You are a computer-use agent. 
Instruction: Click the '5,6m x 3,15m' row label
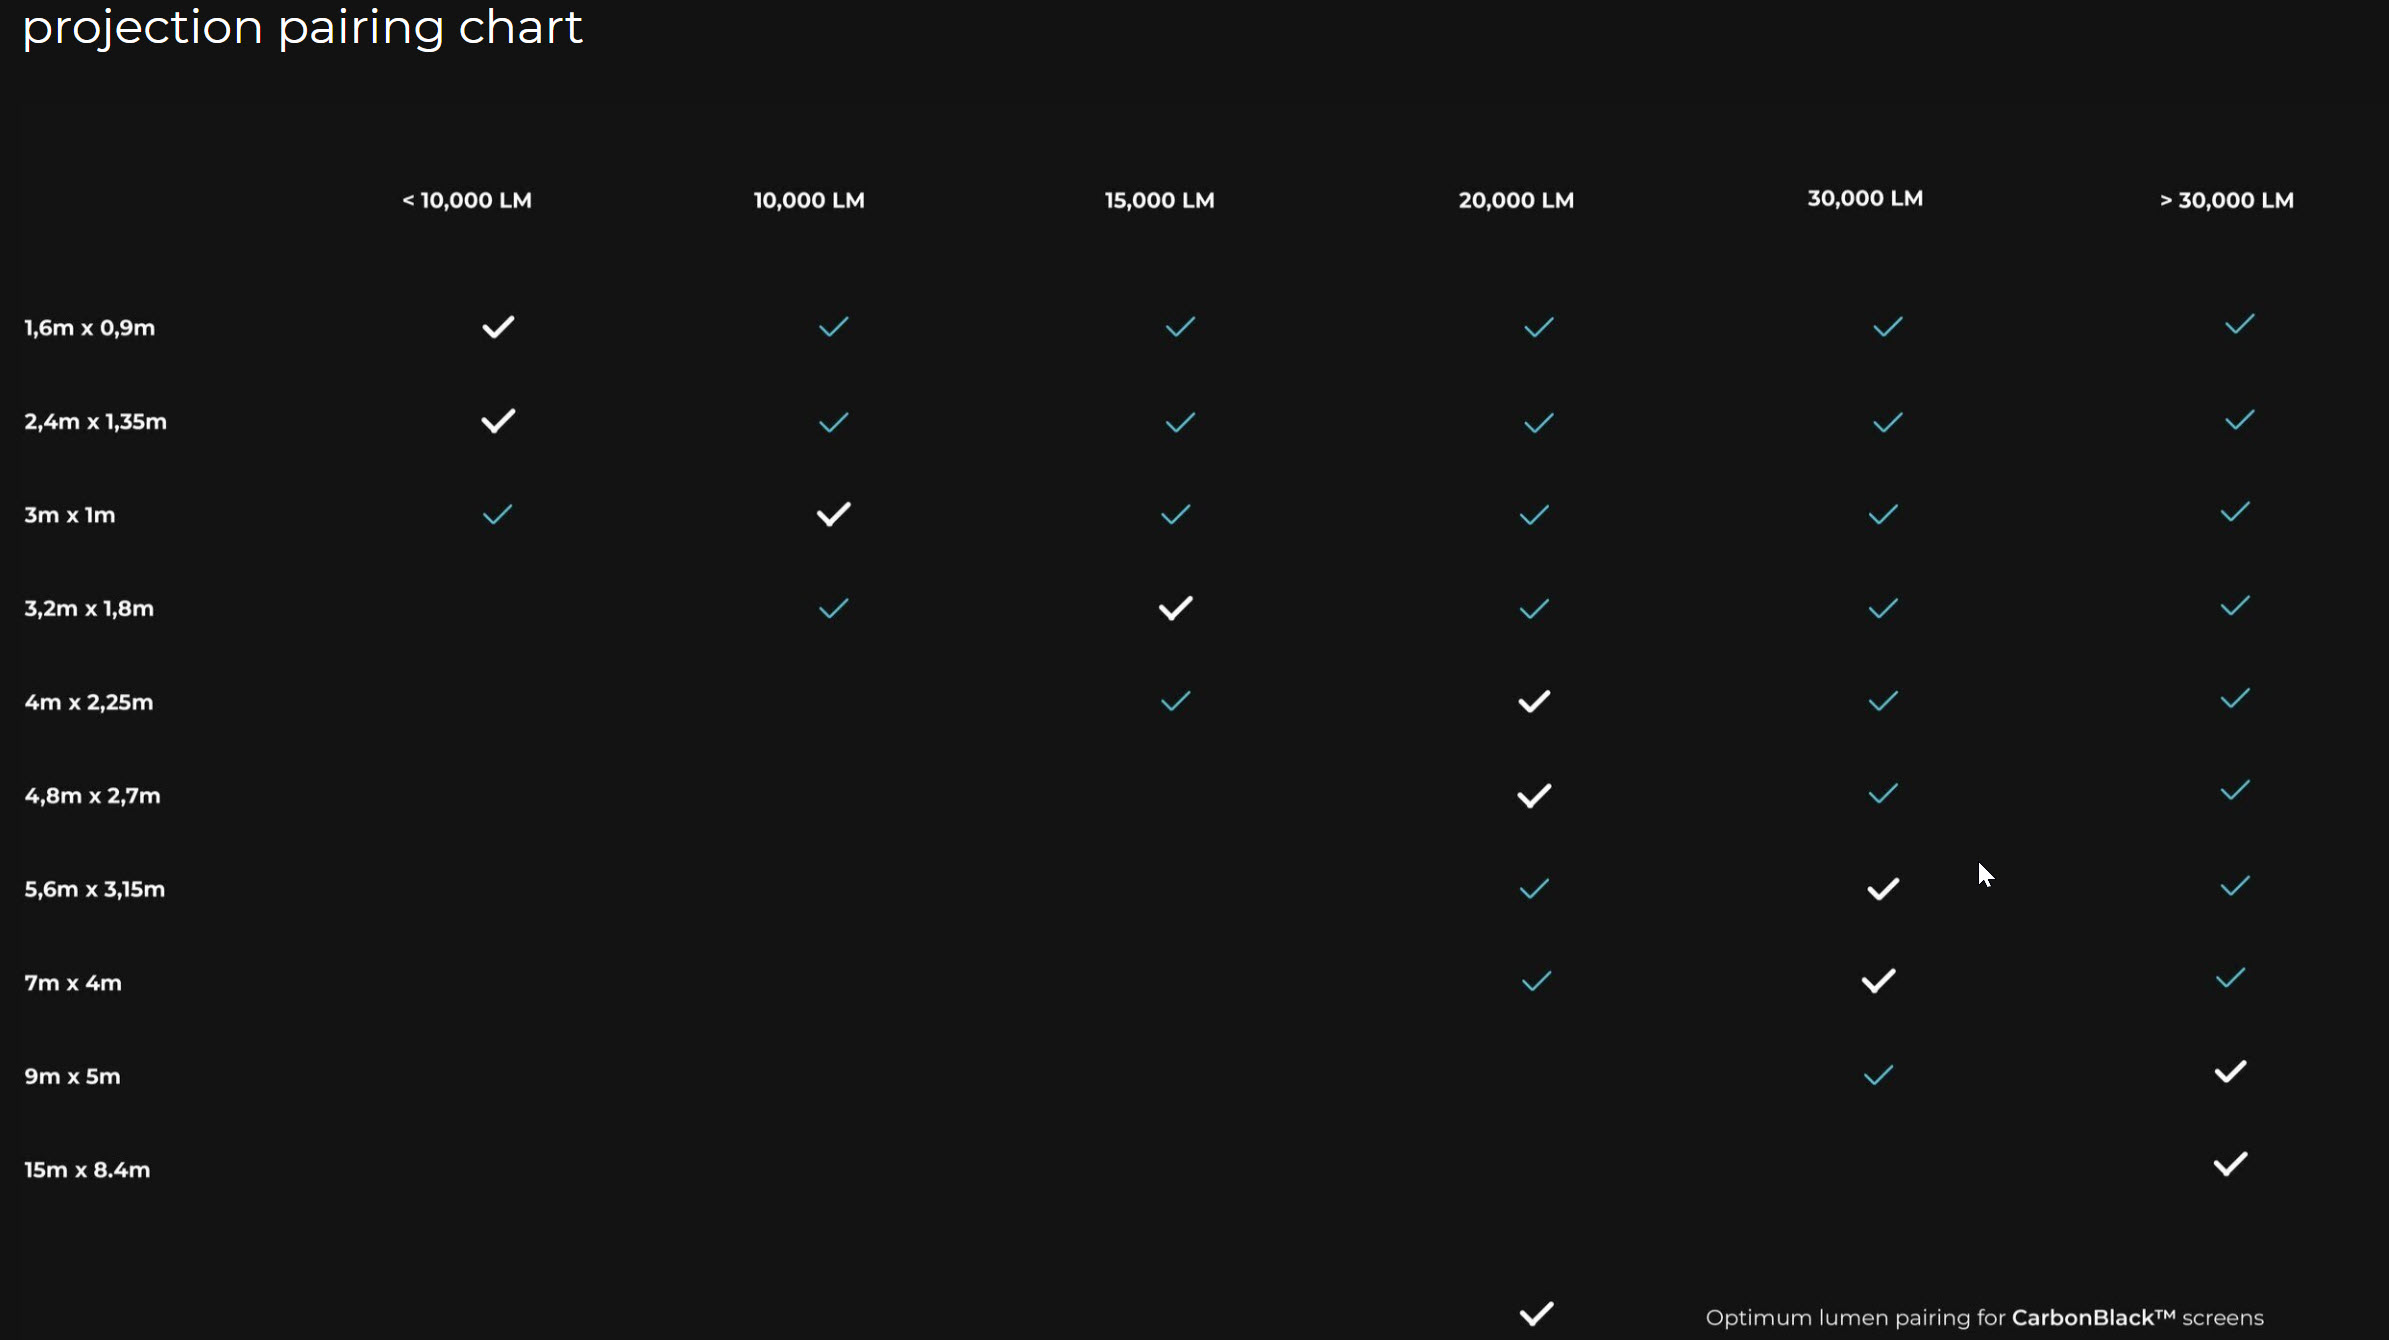[x=94, y=889]
